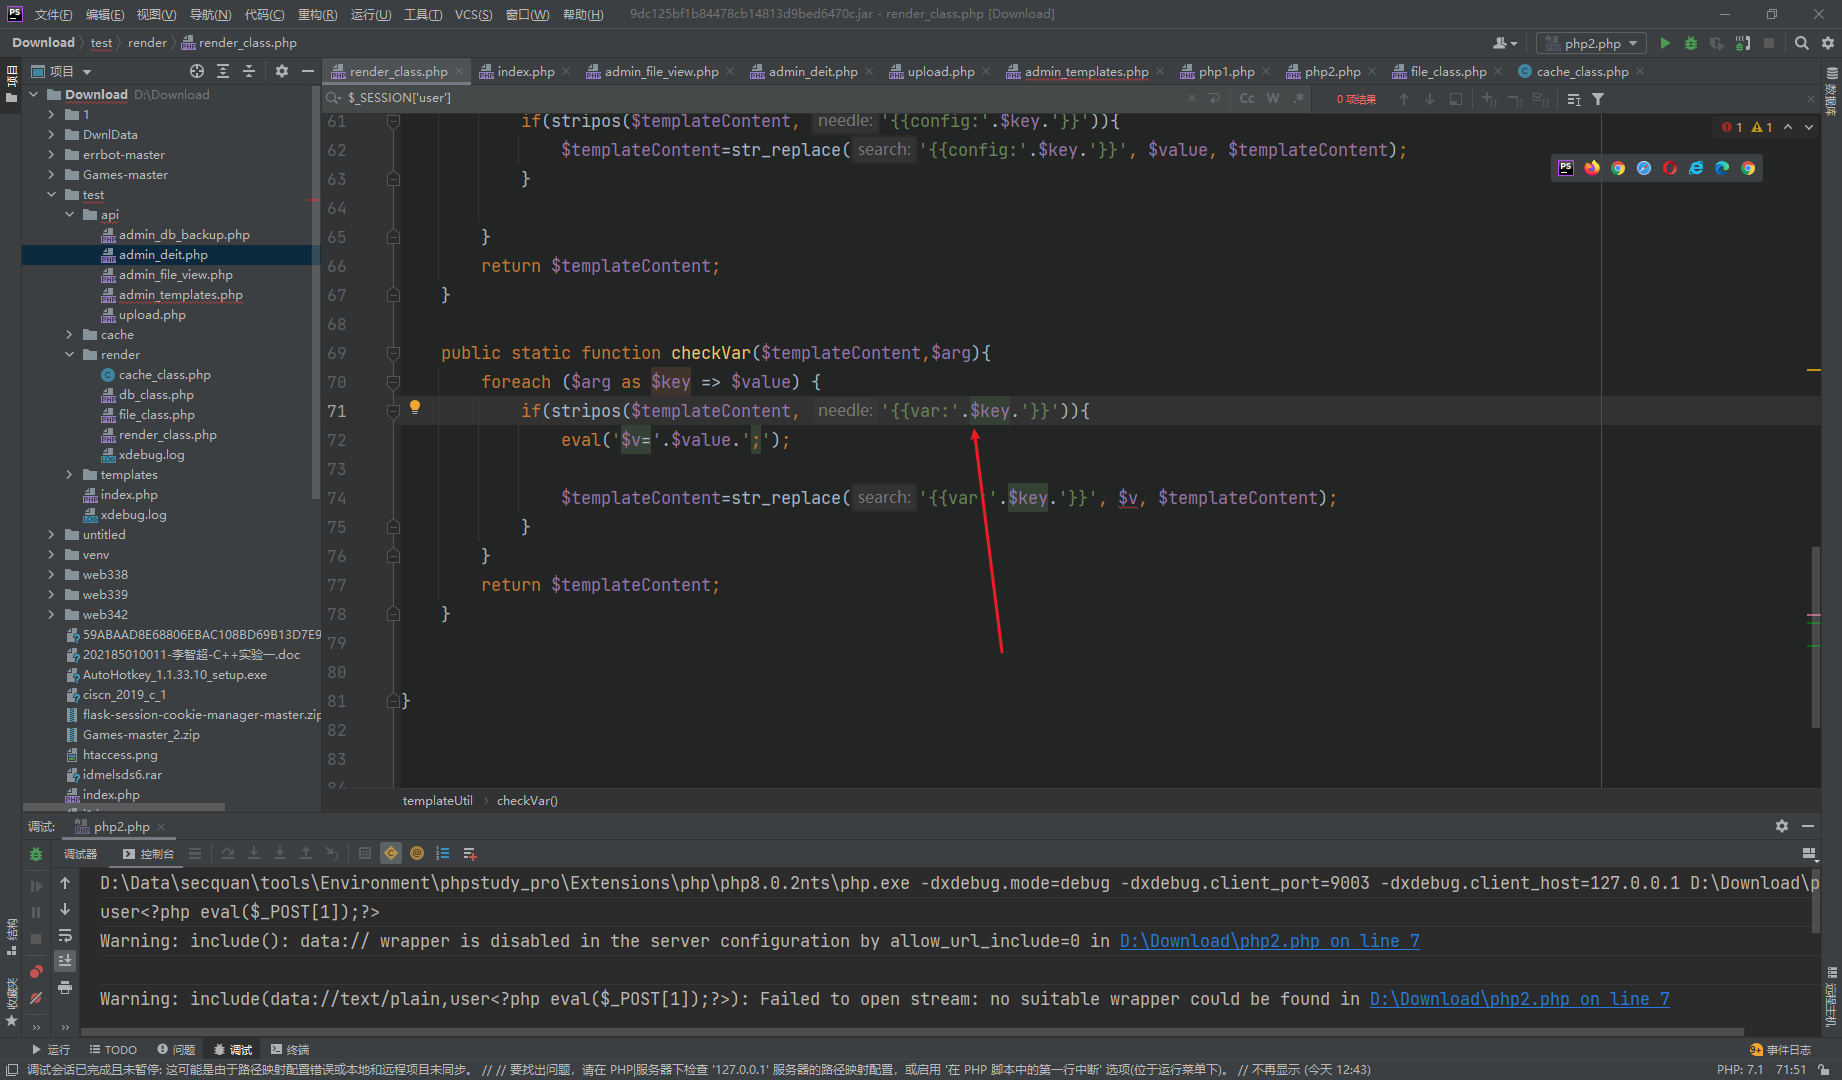Expand all in project panel
The width and height of the screenshot is (1842, 1080).
(223, 71)
